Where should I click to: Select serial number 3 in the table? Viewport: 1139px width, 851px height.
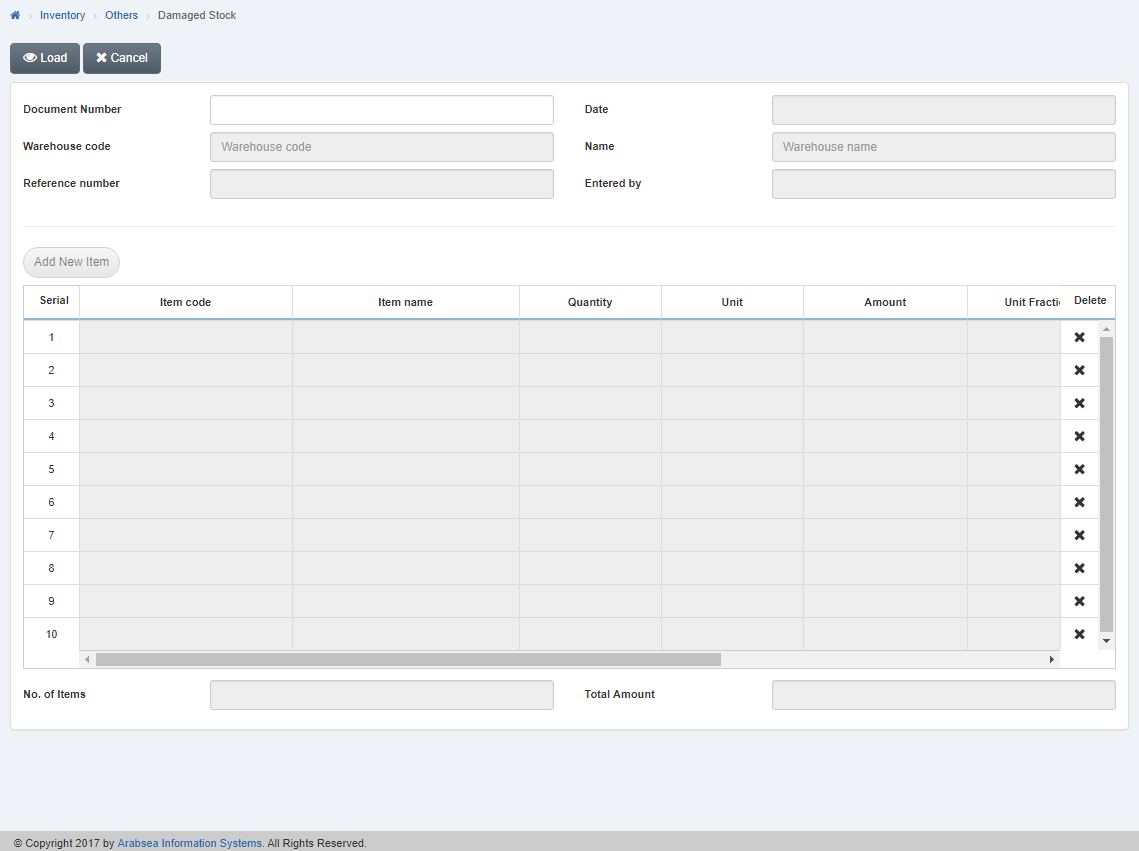click(x=51, y=403)
